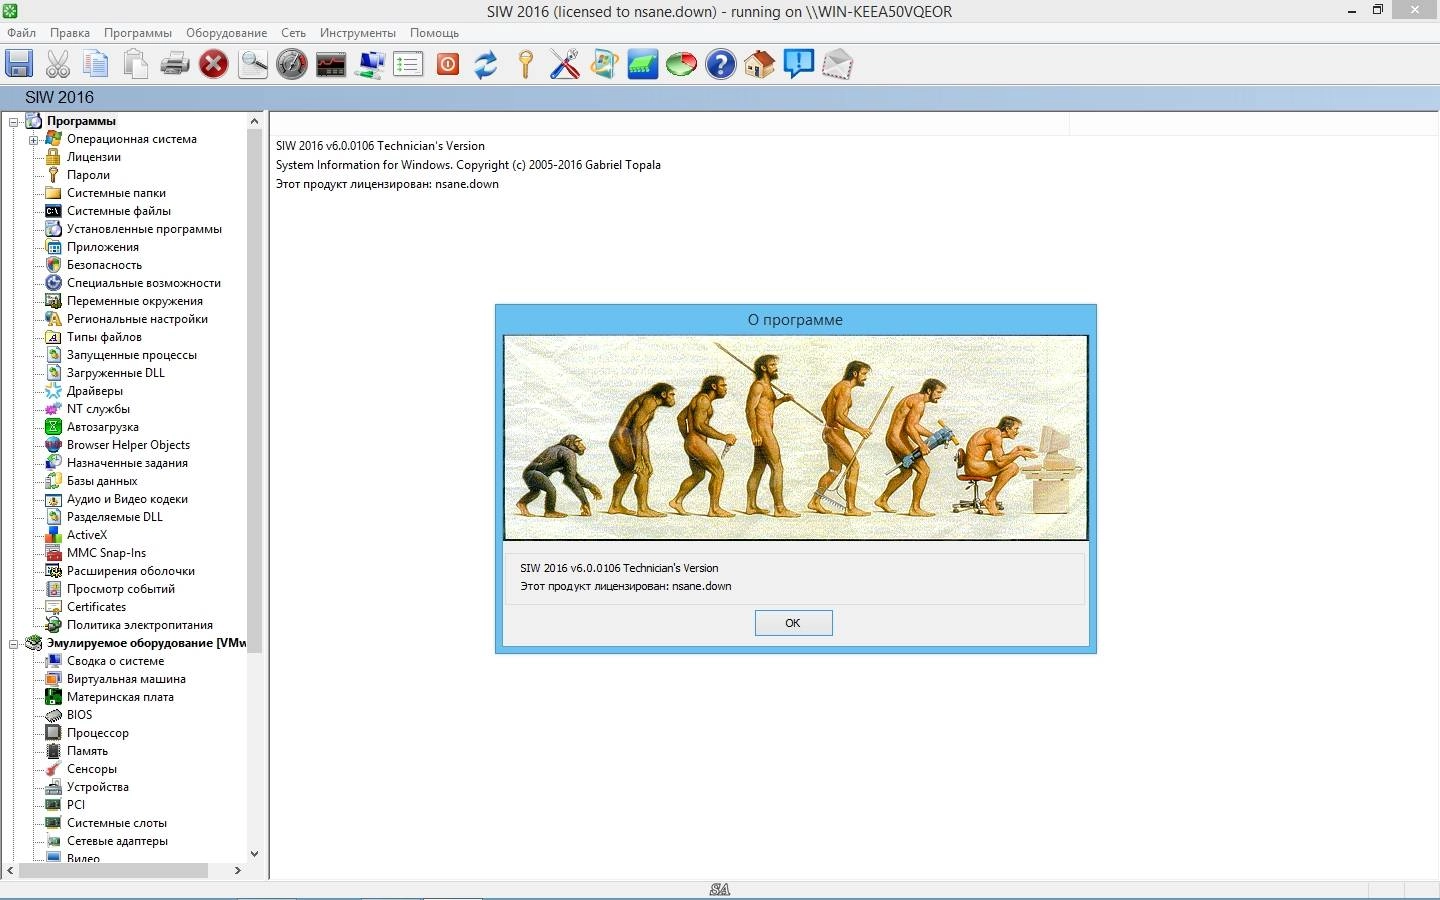Open the Файл menu
The image size is (1440, 900).
(21, 33)
